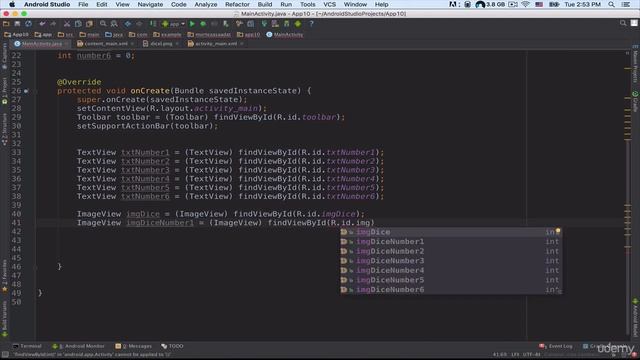Click the Make Project build icon

pos(153,24)
